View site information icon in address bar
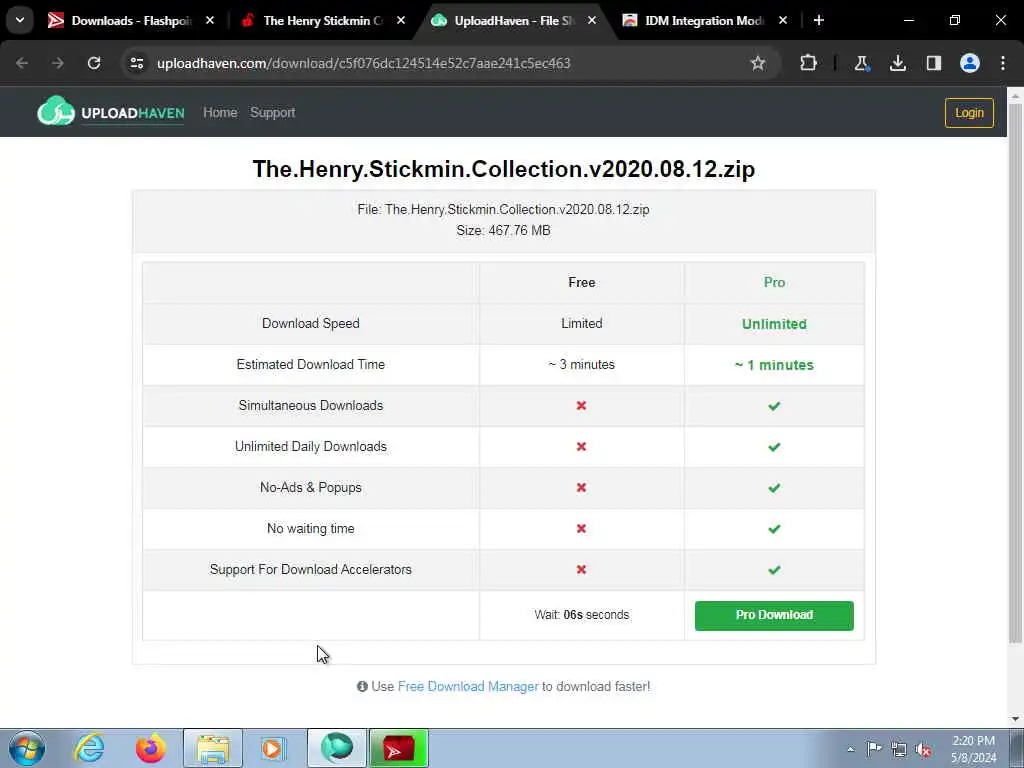This screenshot has width=1024, height=768. pos(137,63)
